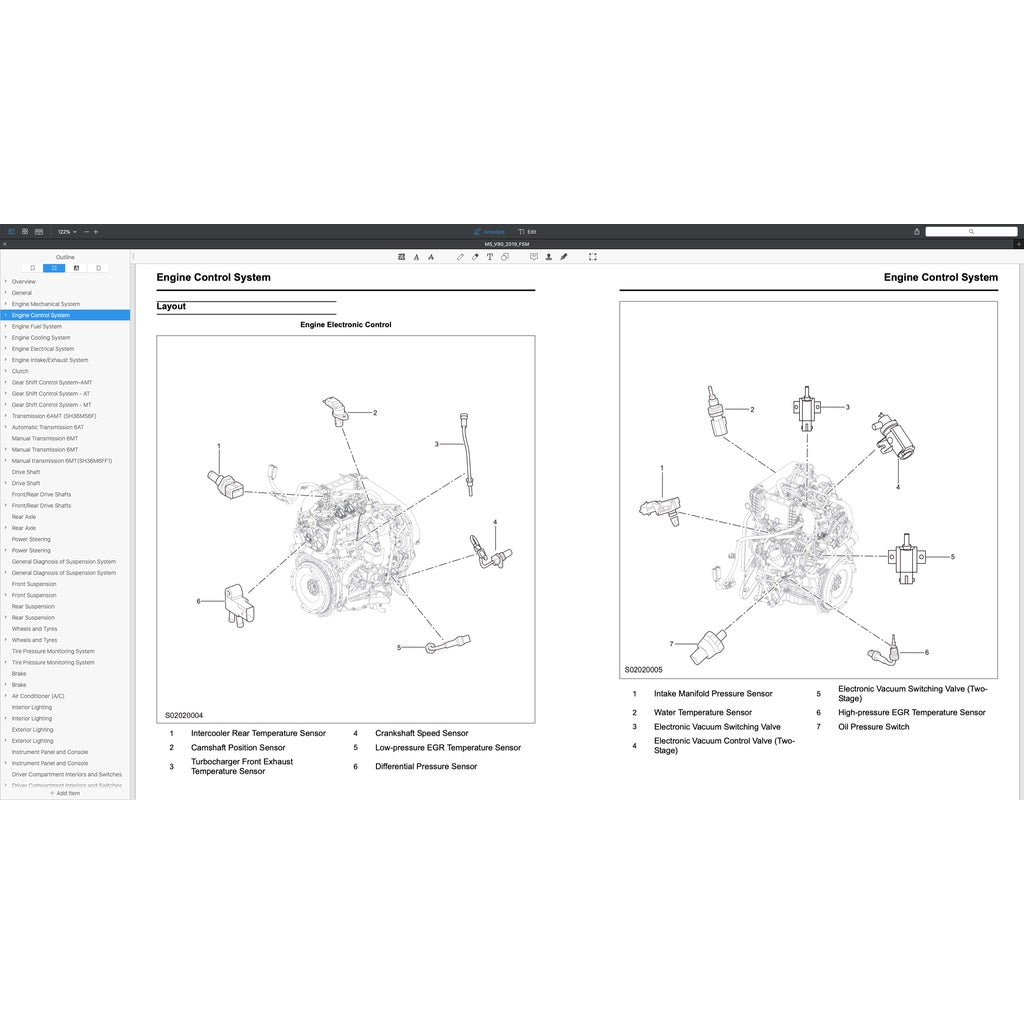The width and height of the screenshot is (1024, 1024).
Task: Click the minus zoom-out control
Action: (x=86, y=231)
